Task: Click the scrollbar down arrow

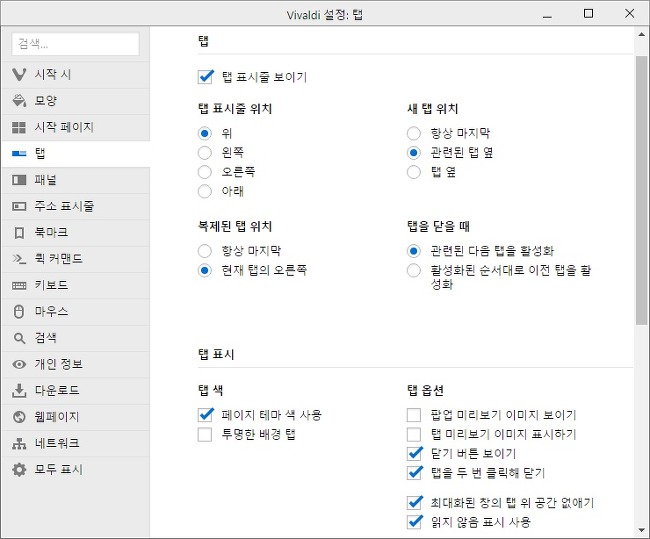Action: [641, 530]
